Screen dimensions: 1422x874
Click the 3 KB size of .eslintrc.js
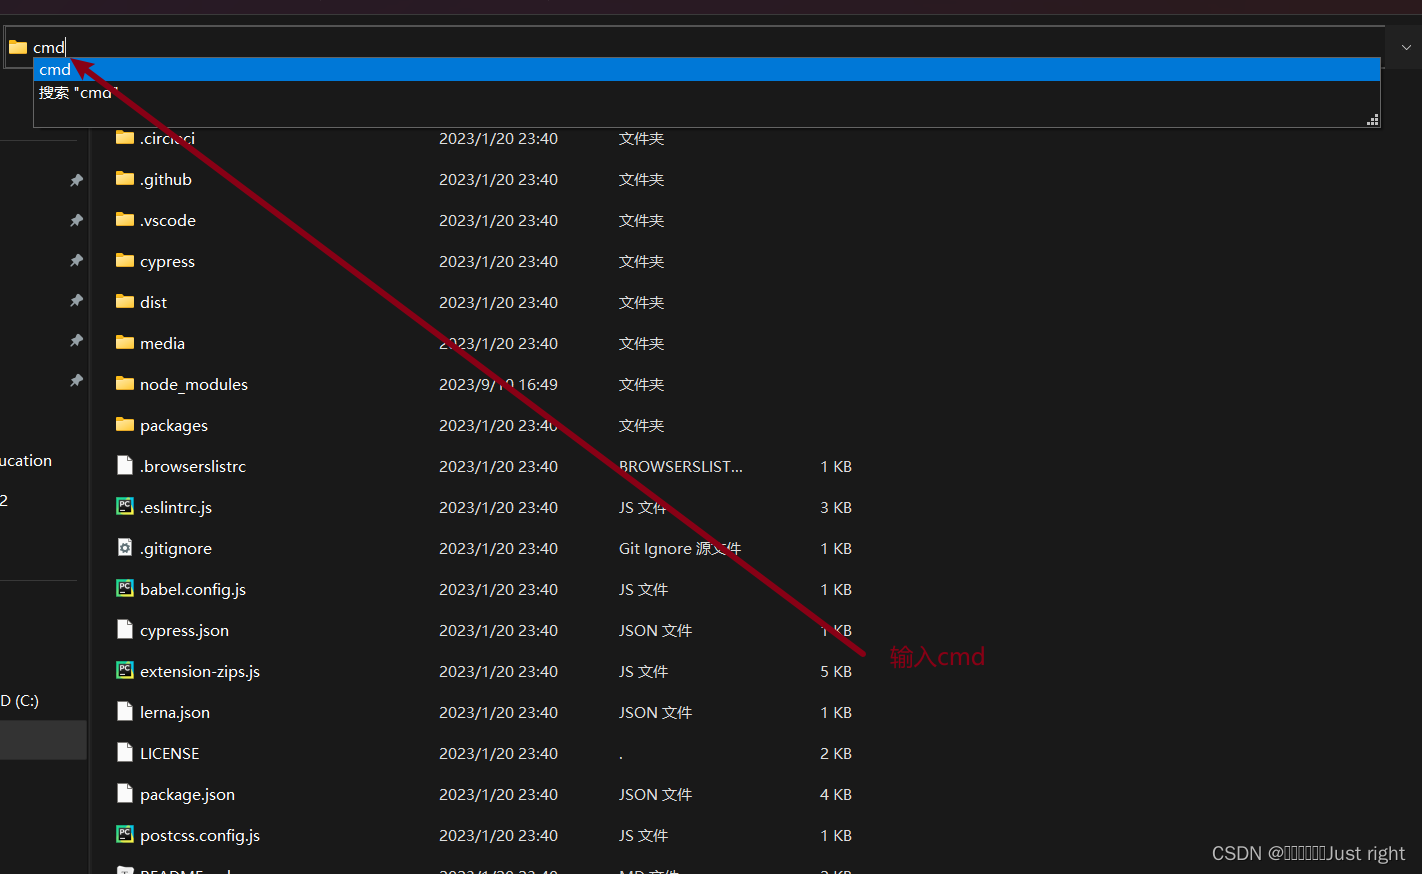[x=836, y=507]
